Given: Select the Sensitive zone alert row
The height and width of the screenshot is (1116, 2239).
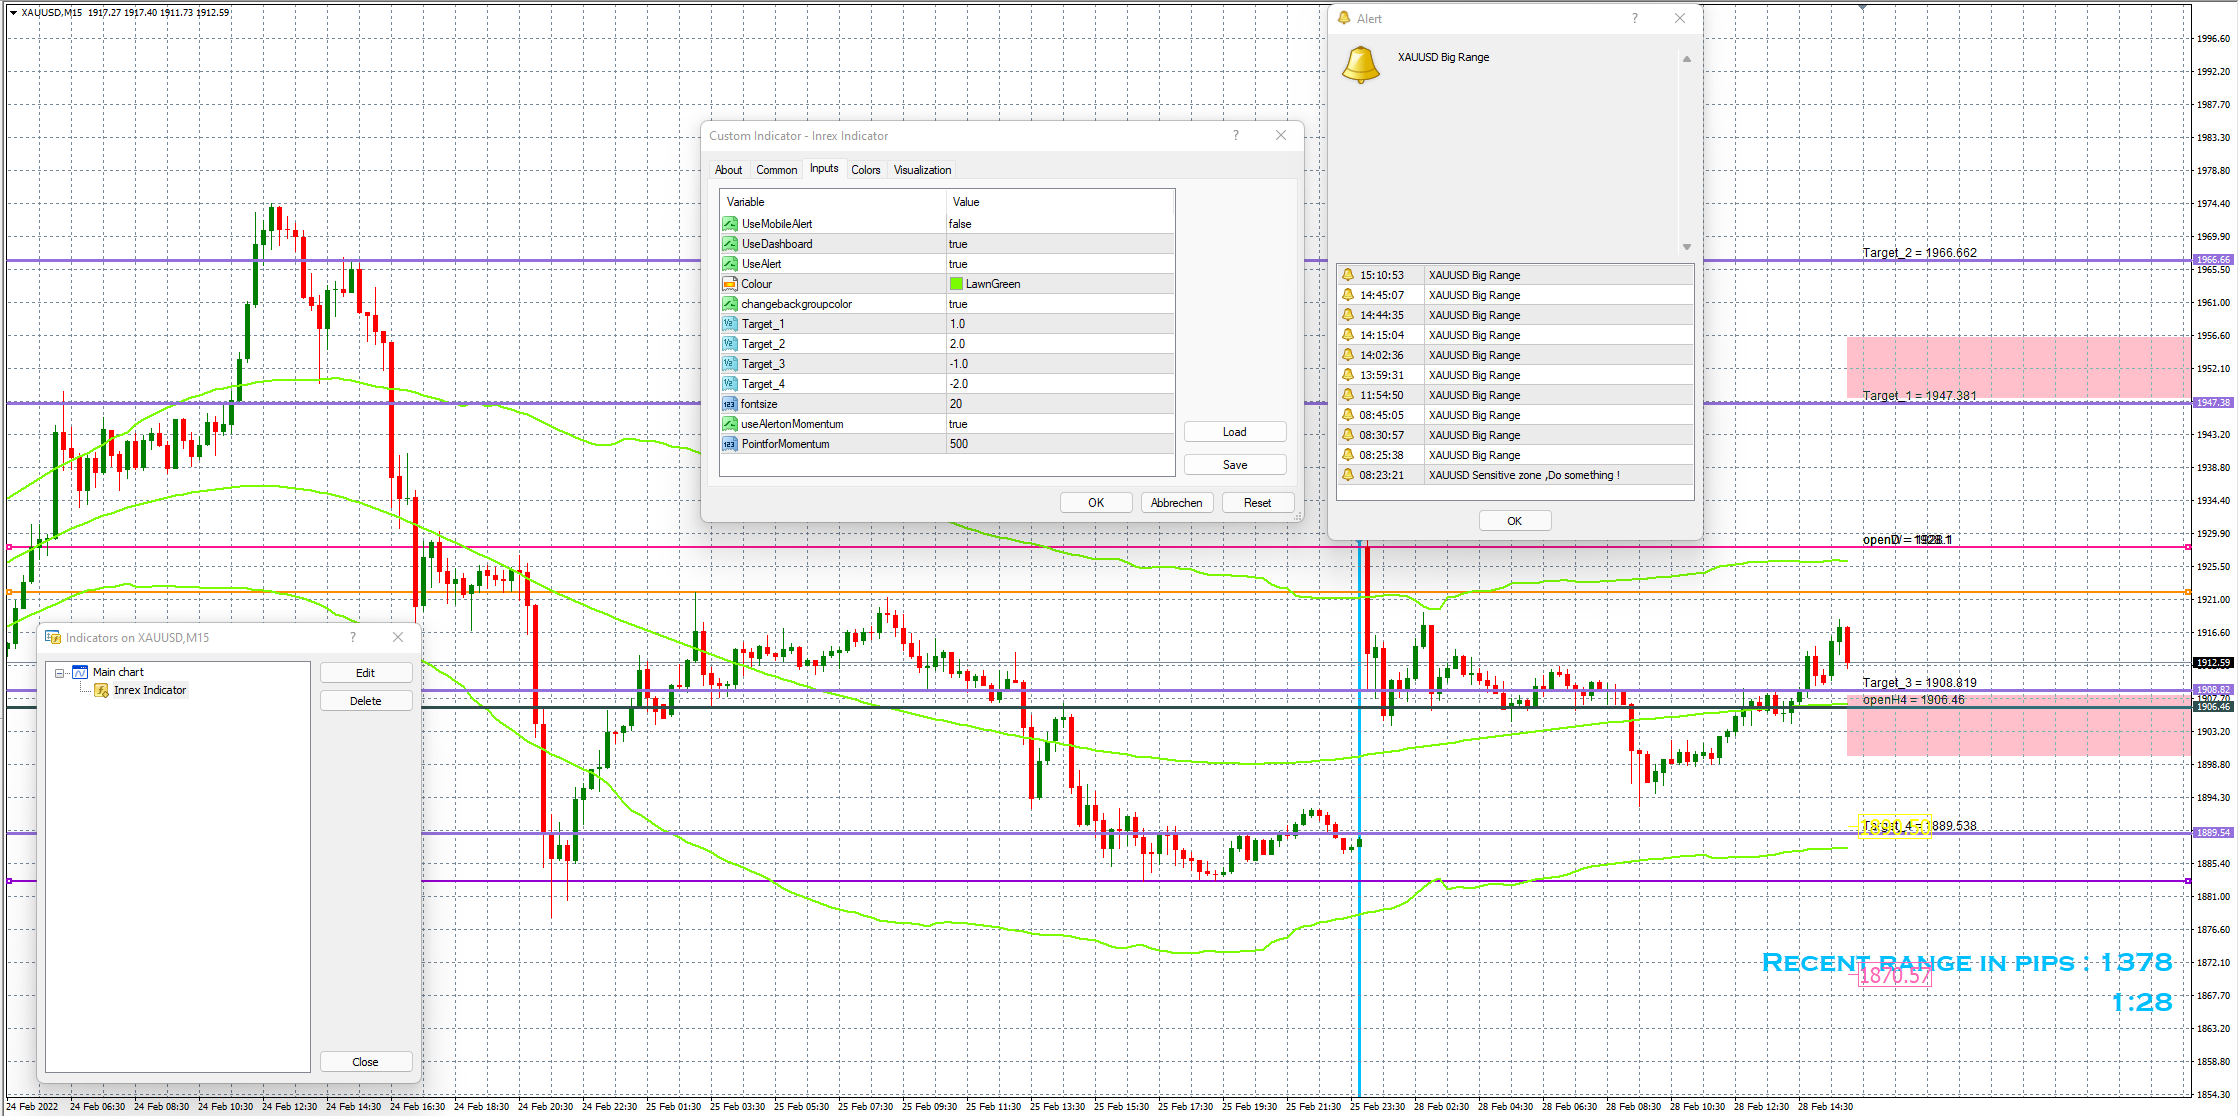Looking at the screenshot, I should tap(1522, 475).
